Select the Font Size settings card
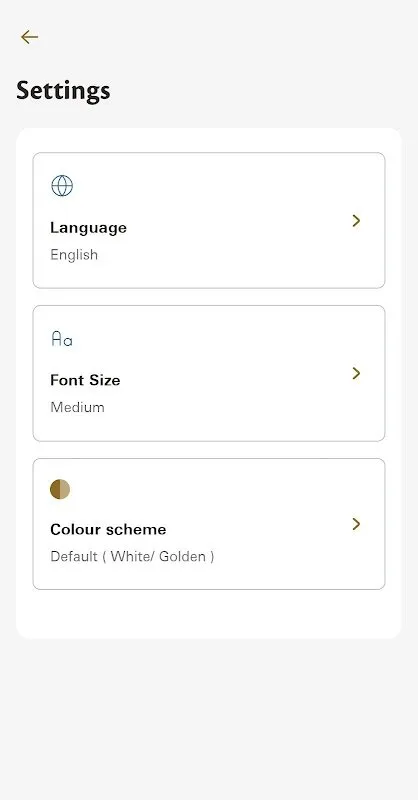 [x=209, y=373]
